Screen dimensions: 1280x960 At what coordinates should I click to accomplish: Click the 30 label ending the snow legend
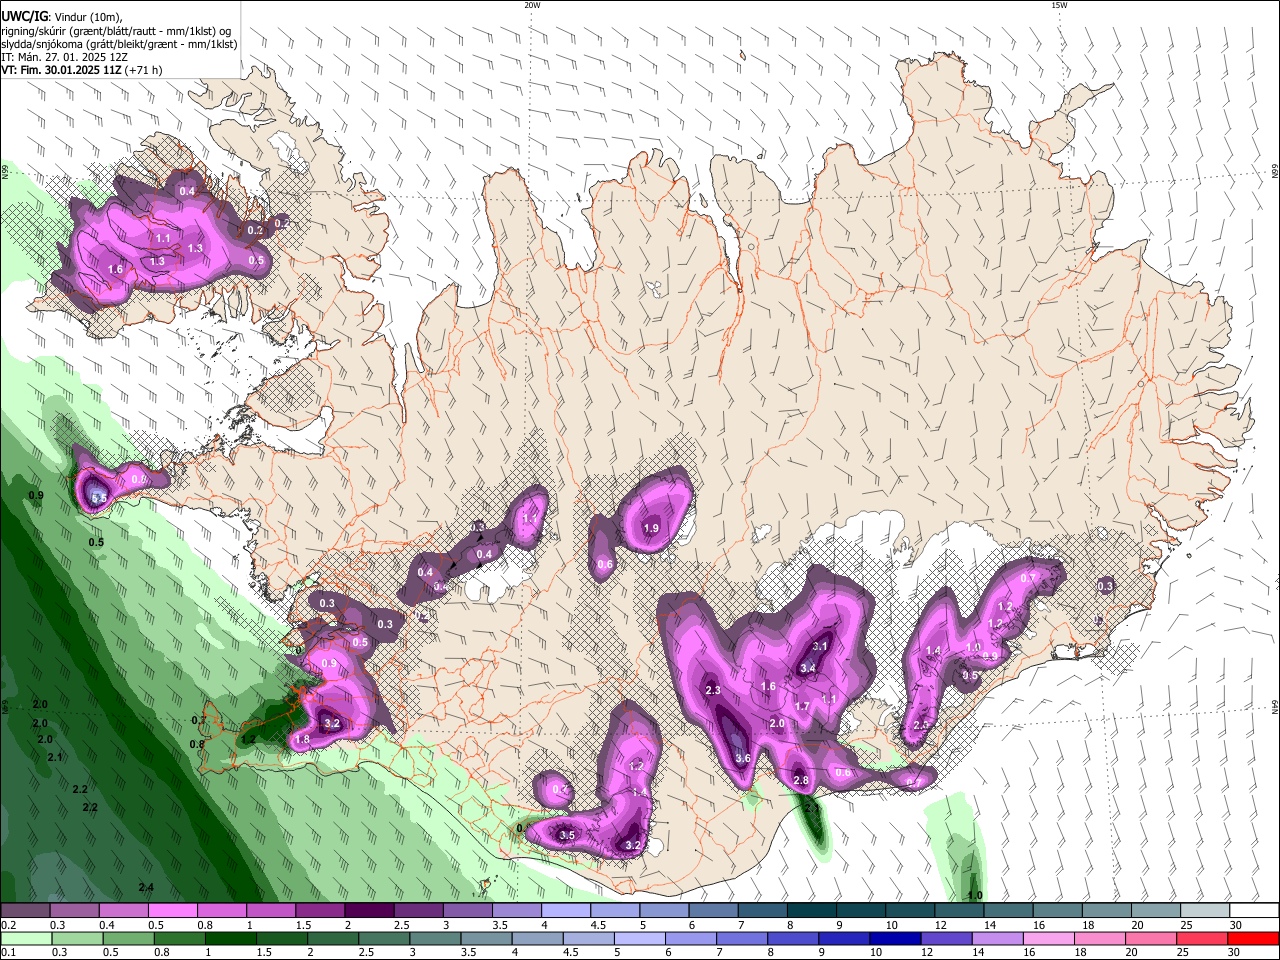pos(1236,925)
